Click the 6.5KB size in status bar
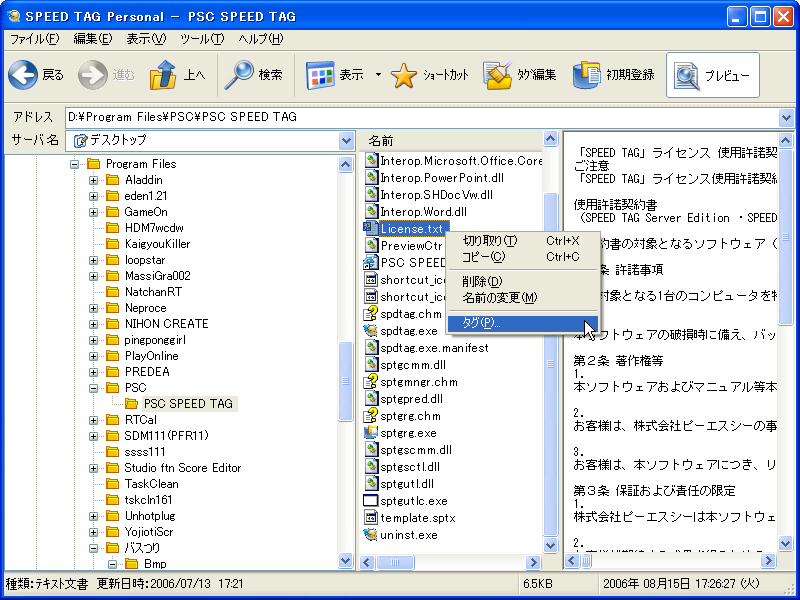The height and width of the screenshot is (600, 800). [538, 584]
